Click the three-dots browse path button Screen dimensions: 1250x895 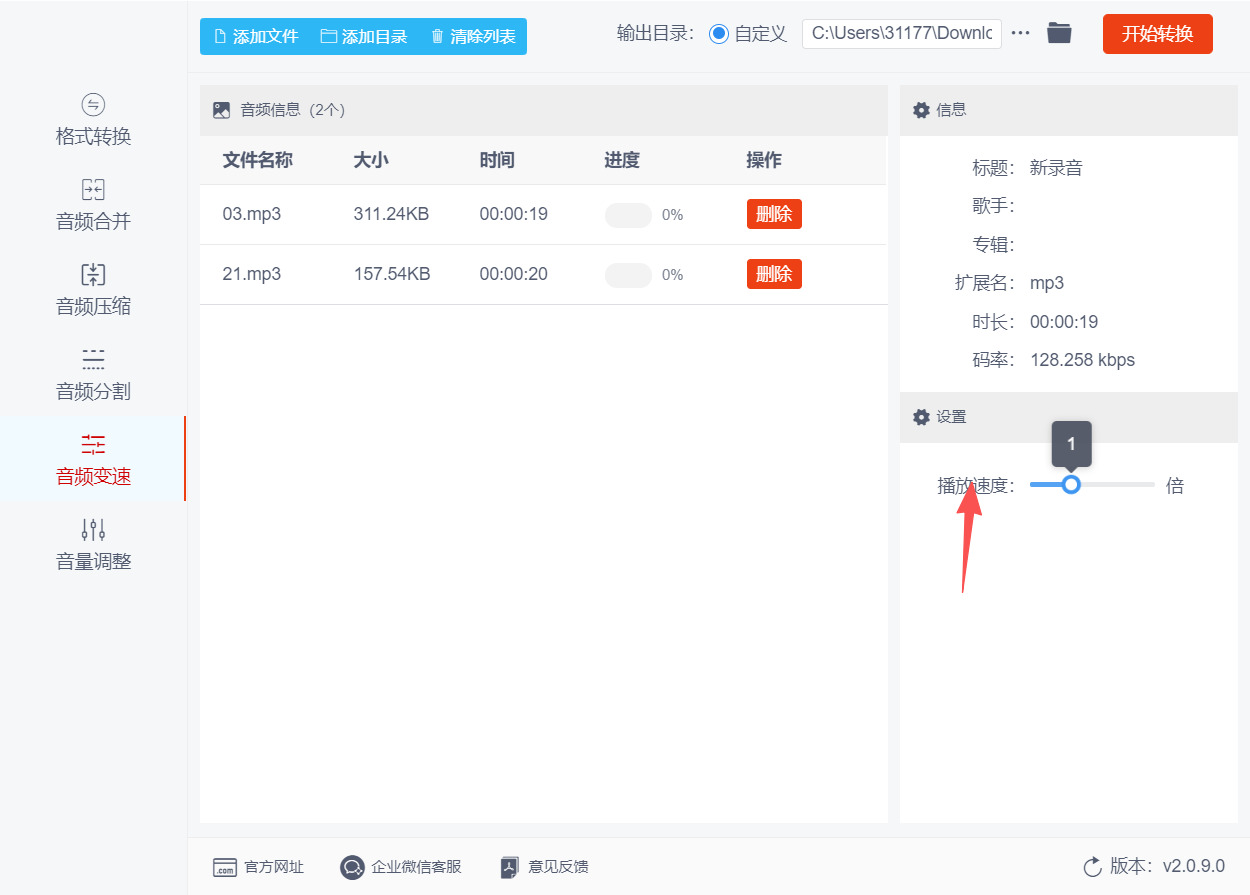[1020, 33]
